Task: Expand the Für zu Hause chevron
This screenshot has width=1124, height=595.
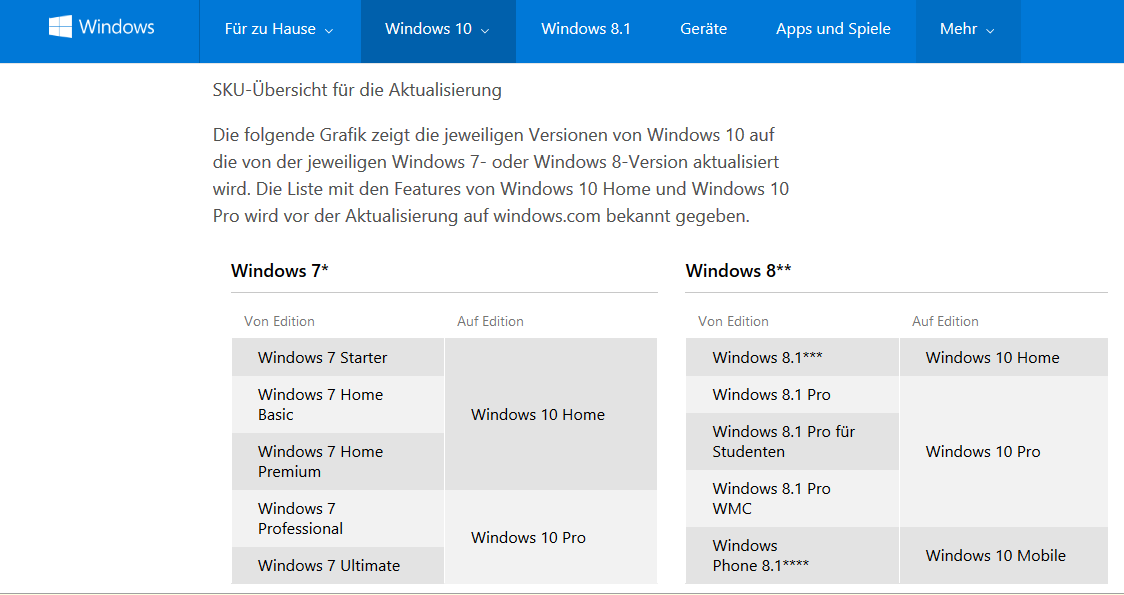Action: [329, 31]
